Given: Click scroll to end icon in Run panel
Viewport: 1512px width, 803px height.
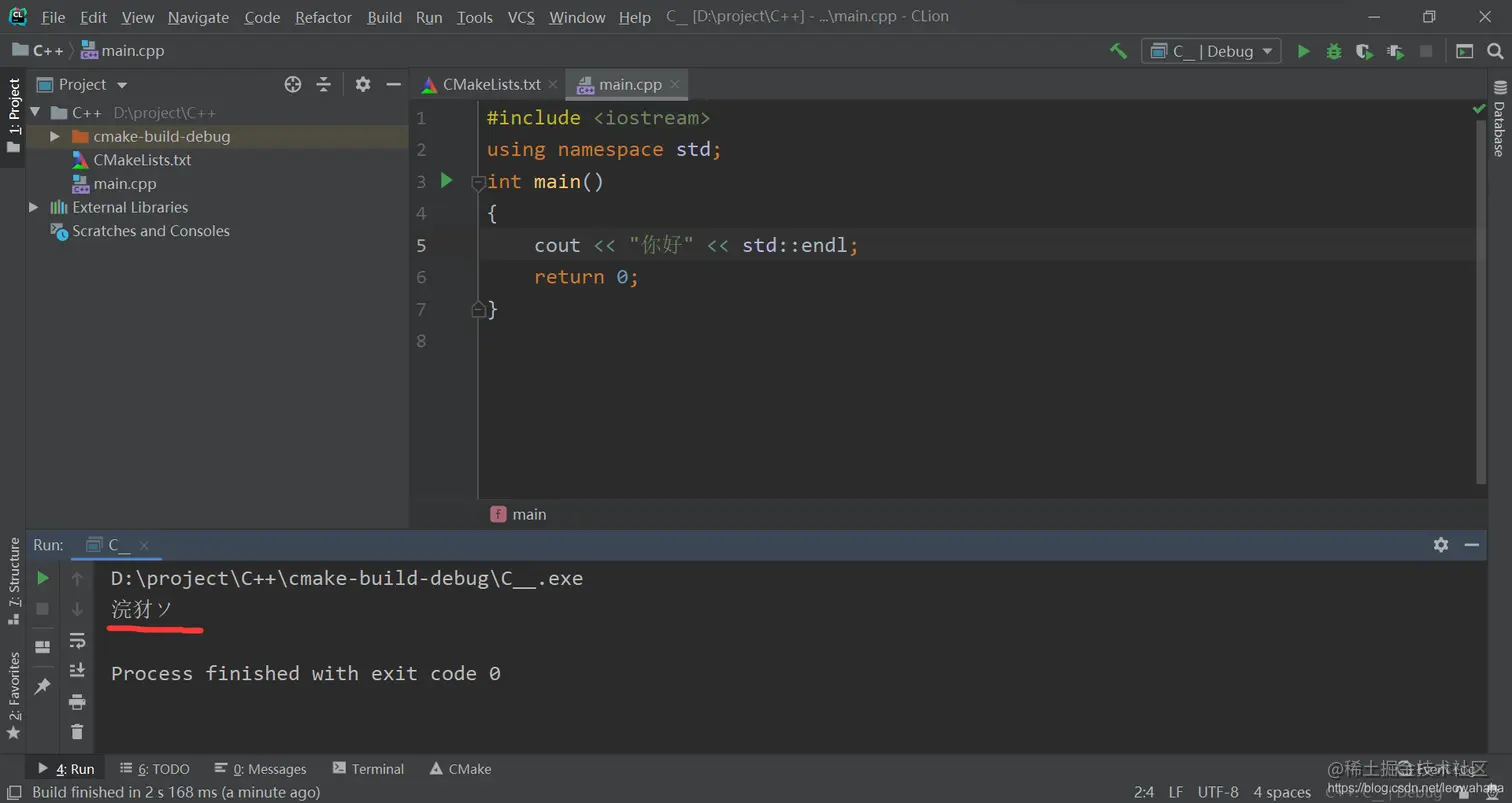Looking at the screenshot, I should [77, 671].
